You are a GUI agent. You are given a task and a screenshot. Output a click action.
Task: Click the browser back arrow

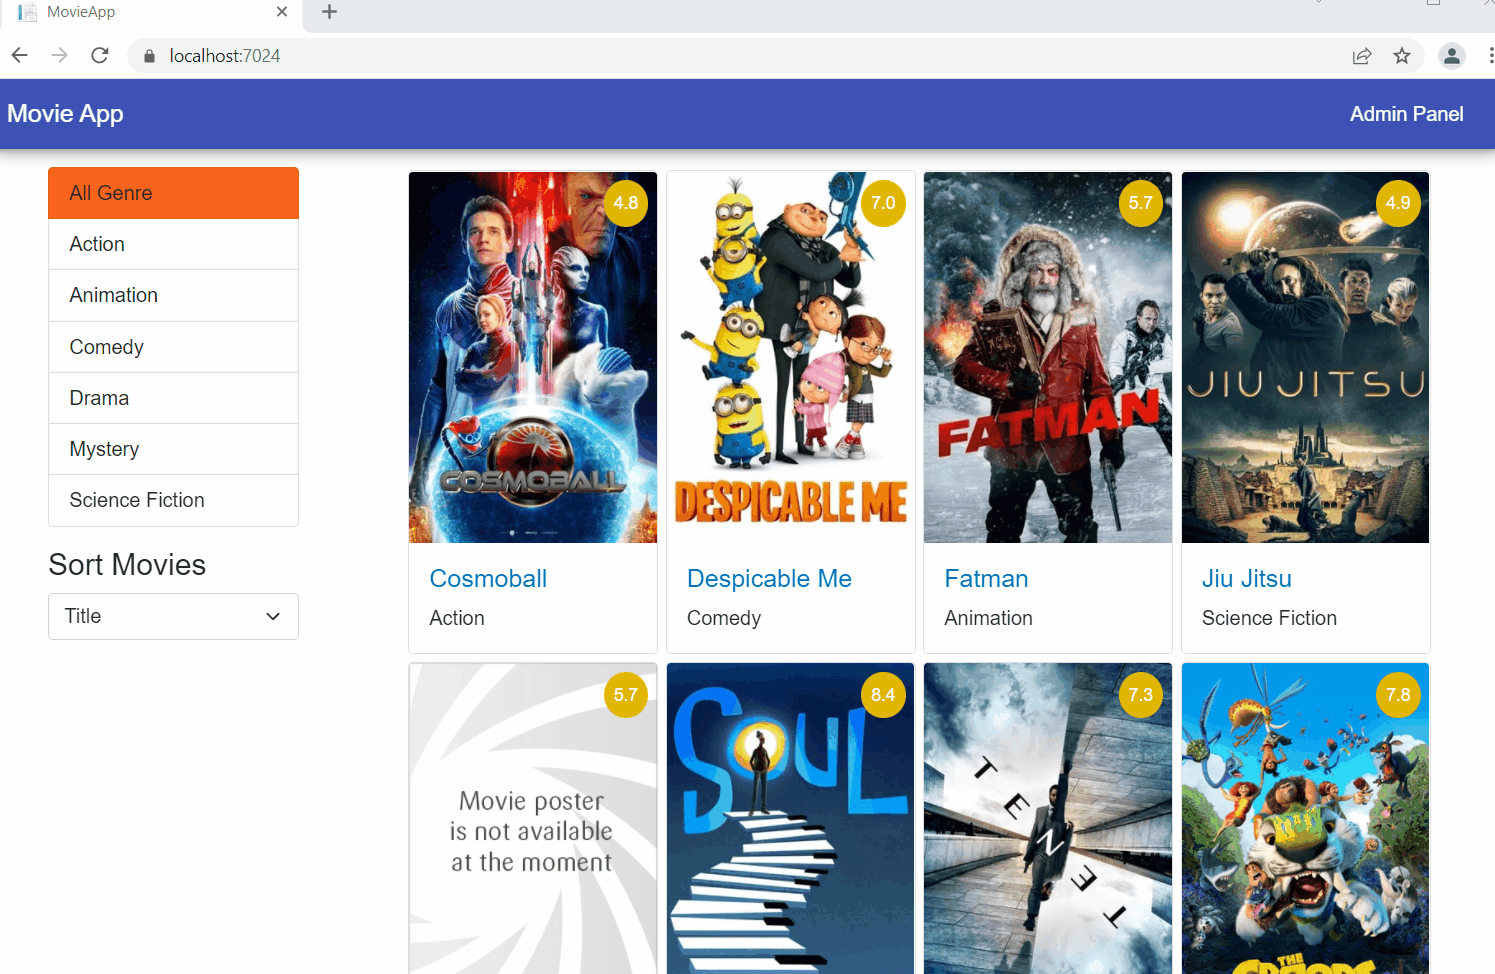pos(20,56)
